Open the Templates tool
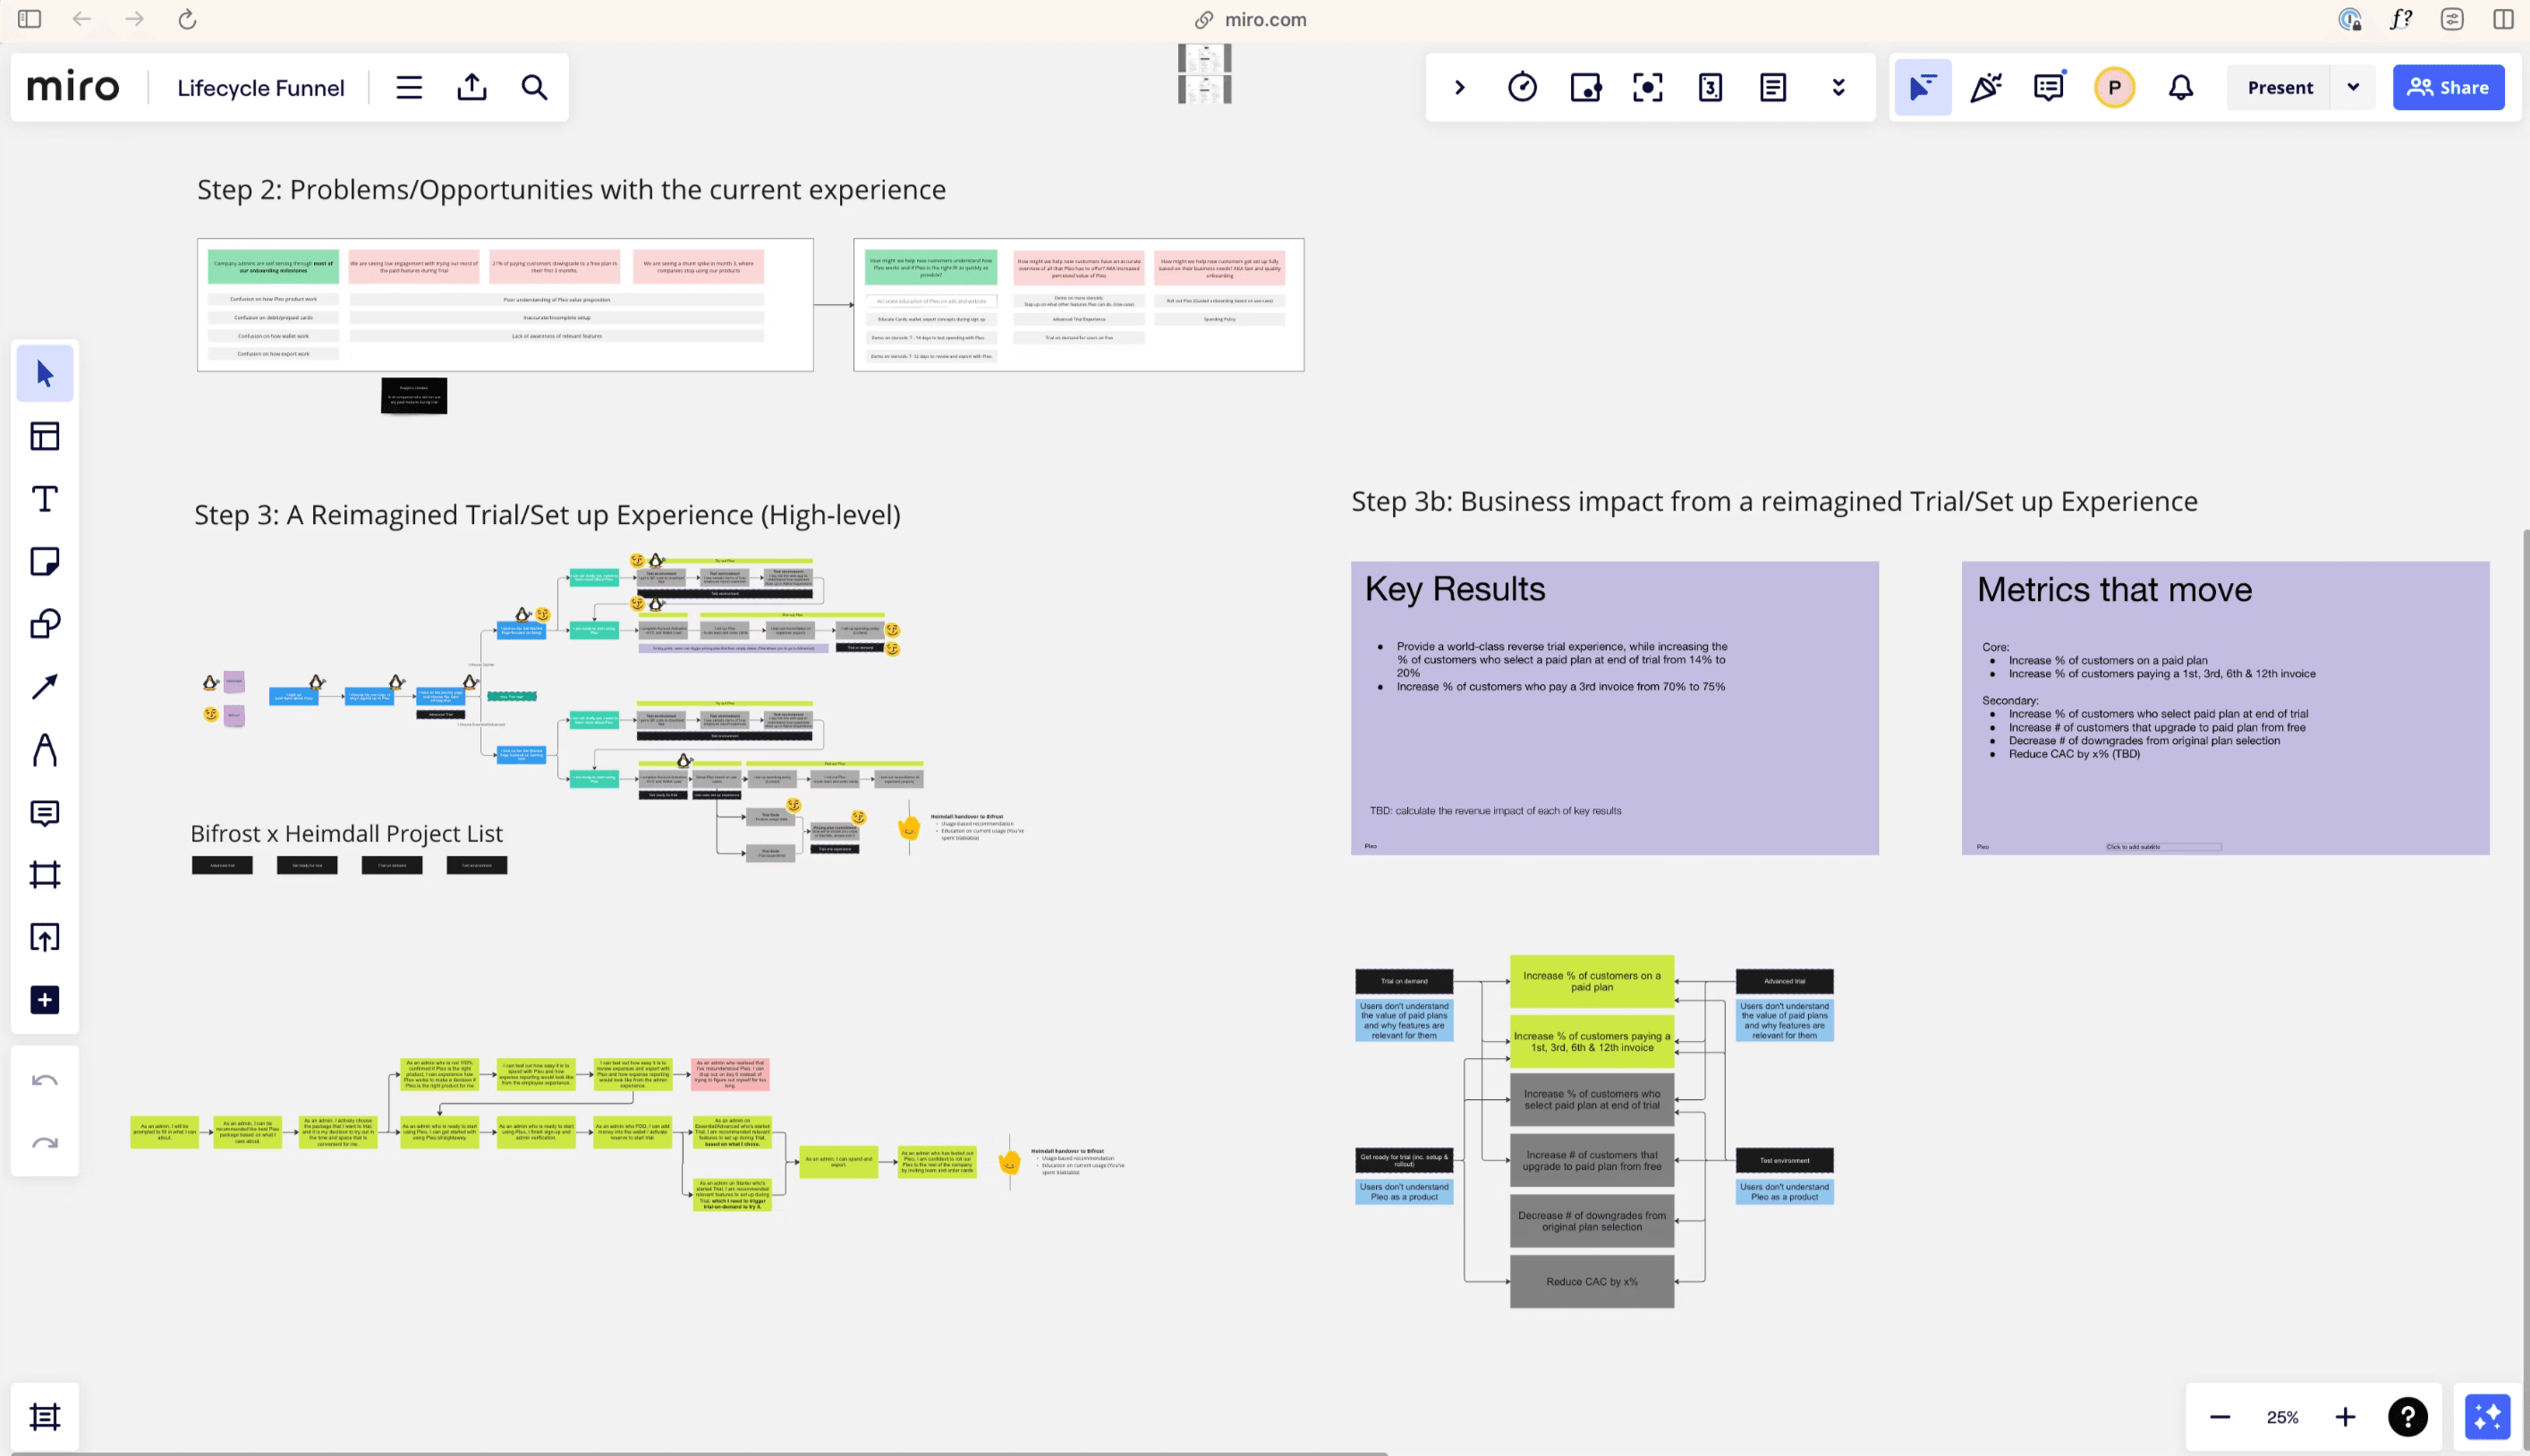The height and width of the screenshot is (1456, 2530). [x=45, y=436]
